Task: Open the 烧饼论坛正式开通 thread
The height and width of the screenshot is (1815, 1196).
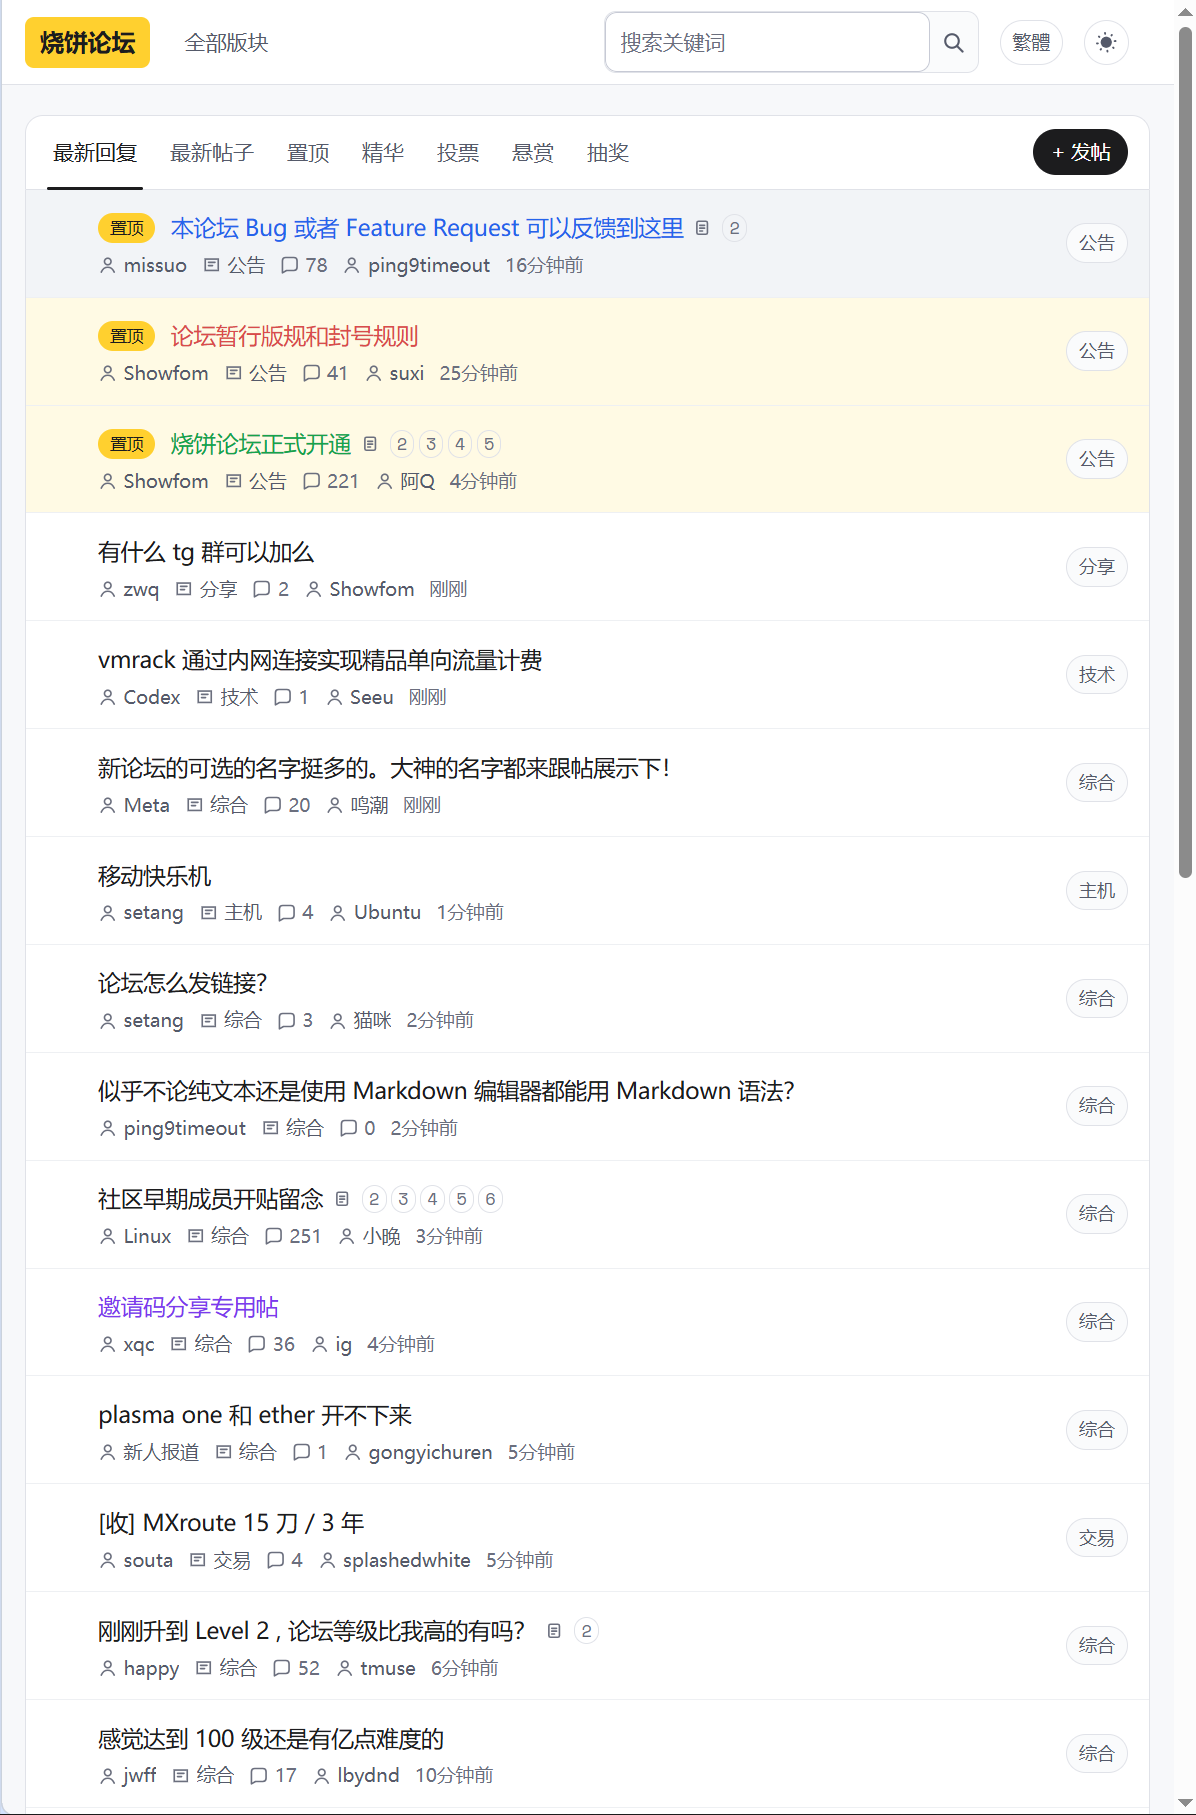Action: pyautogui.click(x=261, y=444)
